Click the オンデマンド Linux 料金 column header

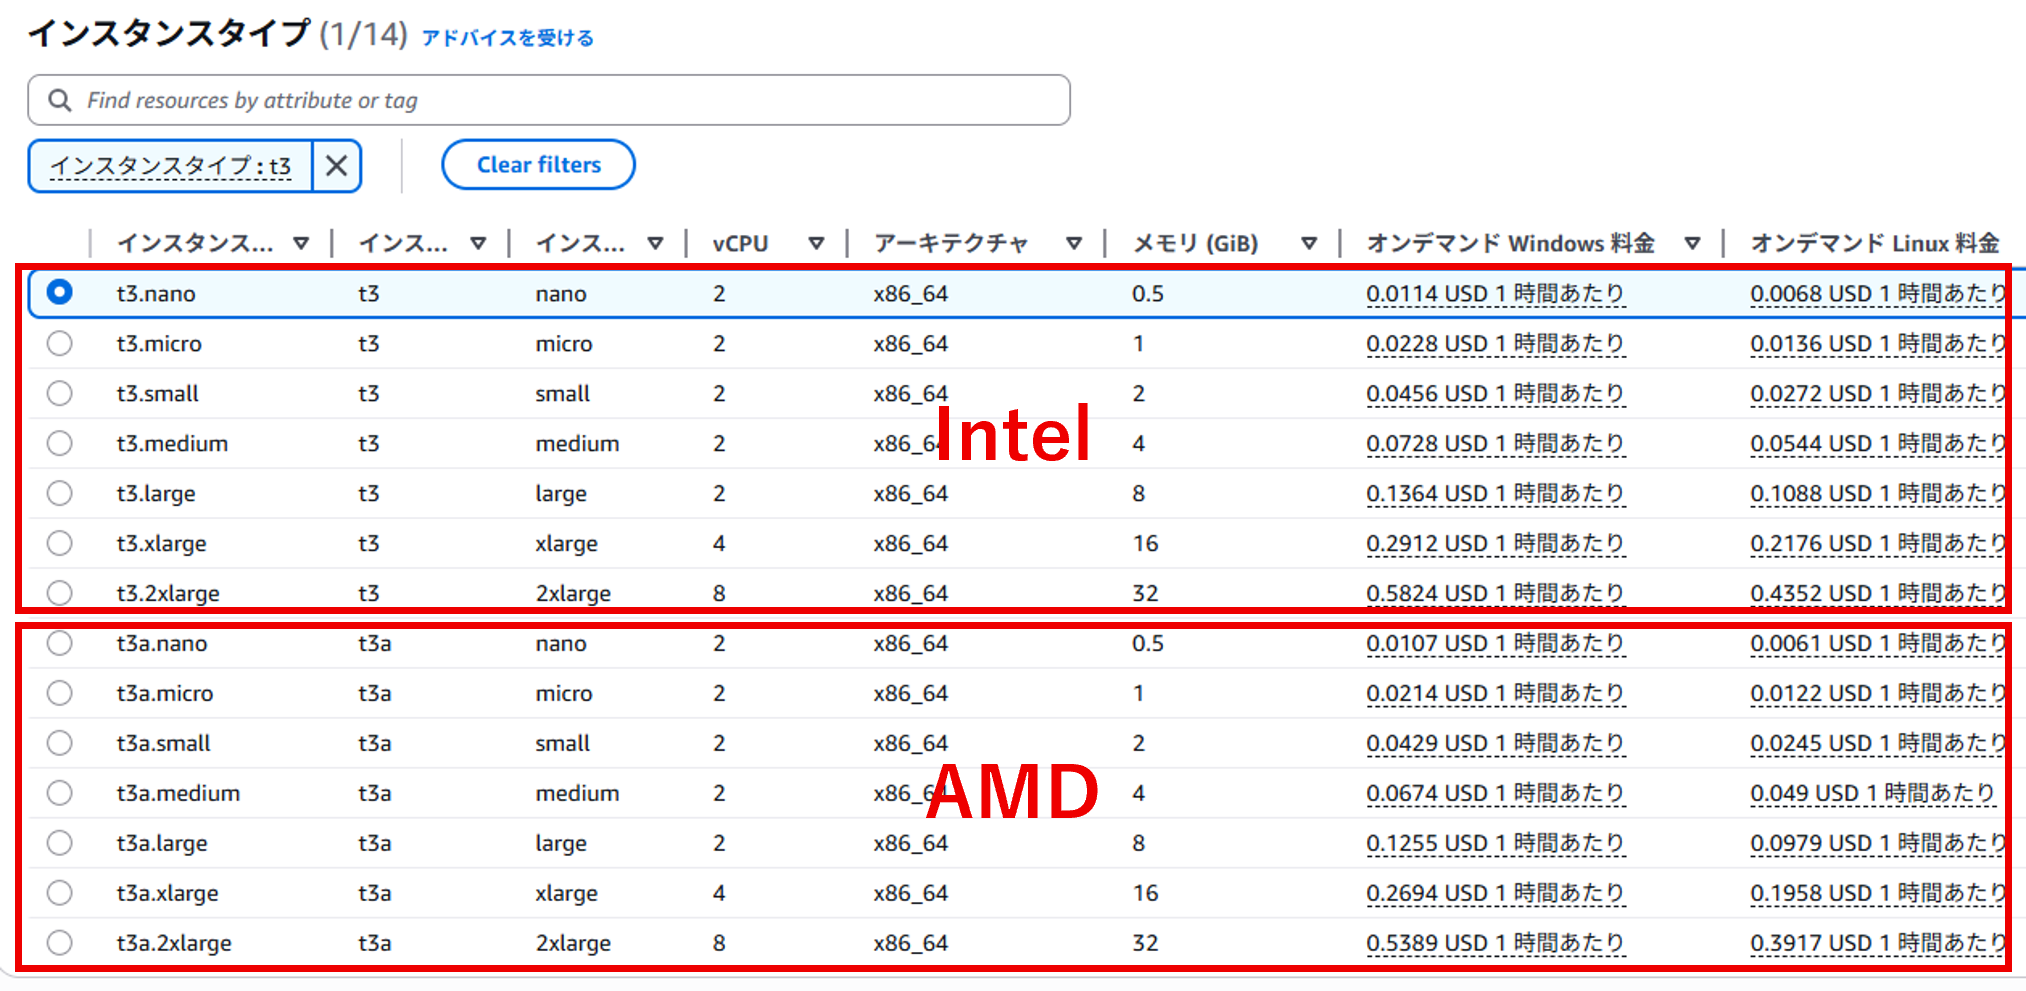coord(1875,243)
